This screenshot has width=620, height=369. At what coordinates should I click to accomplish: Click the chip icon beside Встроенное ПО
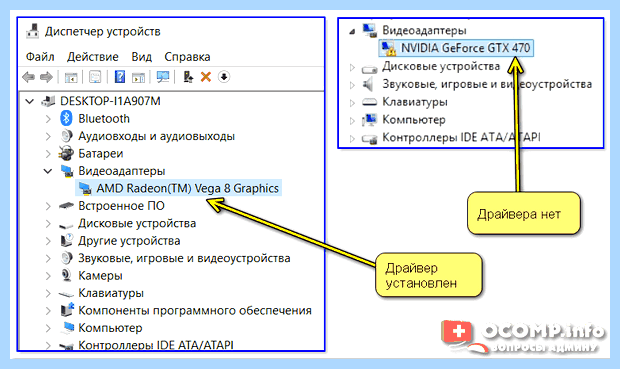coord(66,206)
